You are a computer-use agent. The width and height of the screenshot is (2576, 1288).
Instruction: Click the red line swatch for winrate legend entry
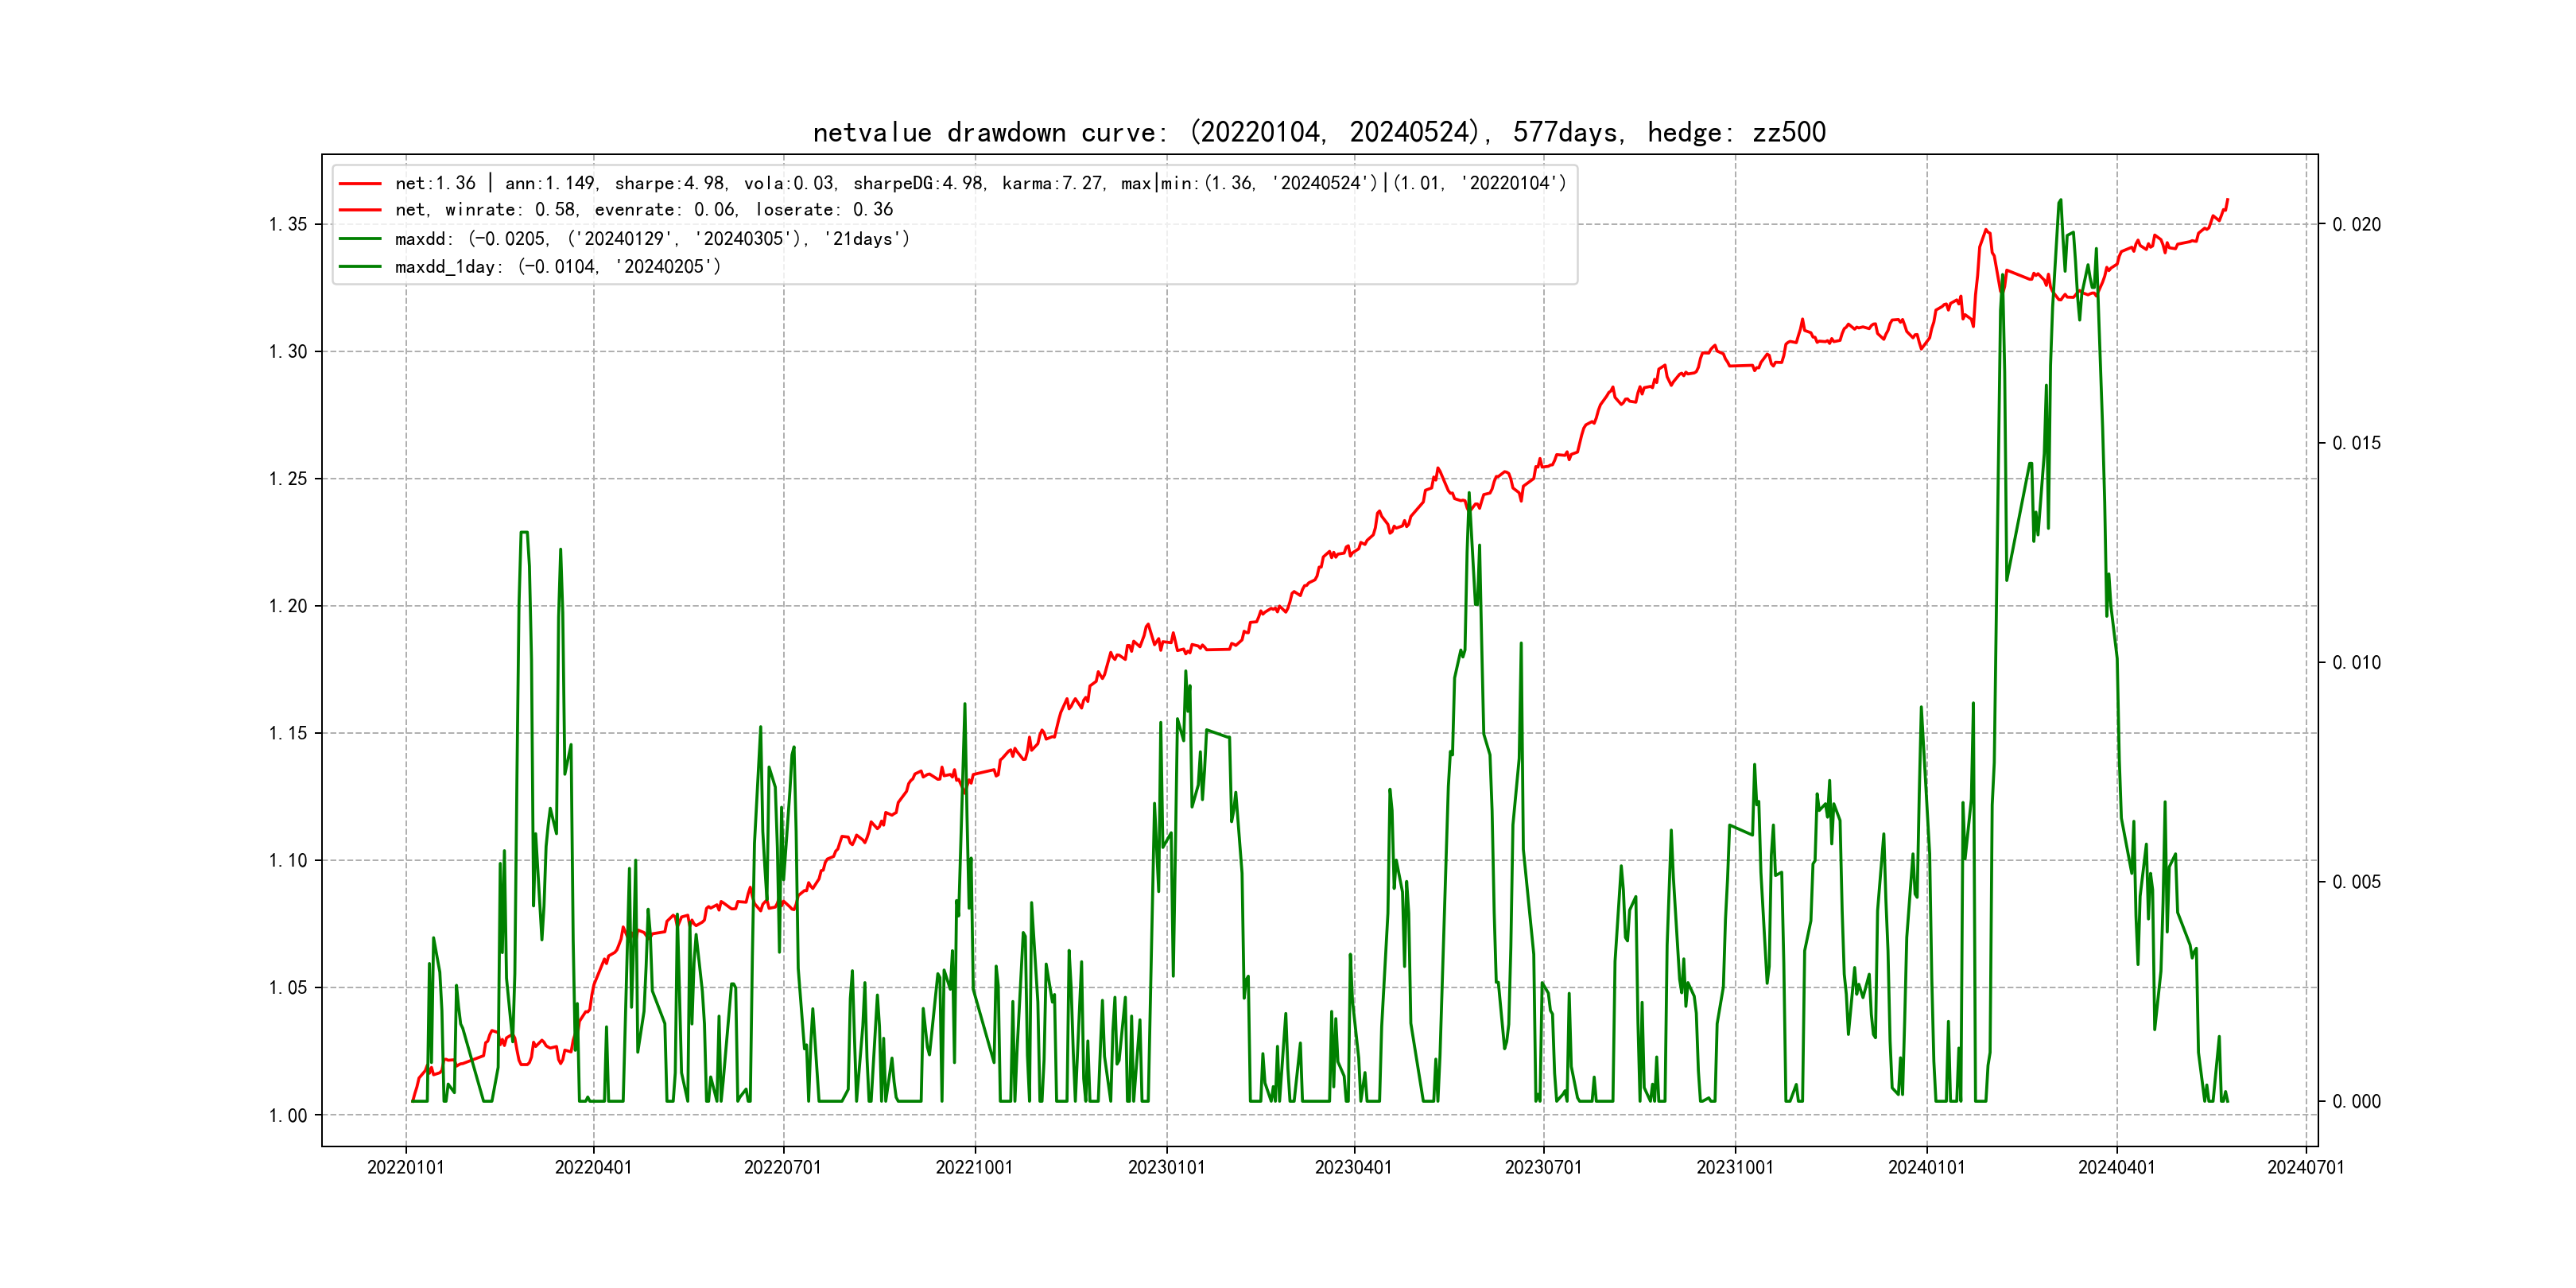(x=360, y=210)
